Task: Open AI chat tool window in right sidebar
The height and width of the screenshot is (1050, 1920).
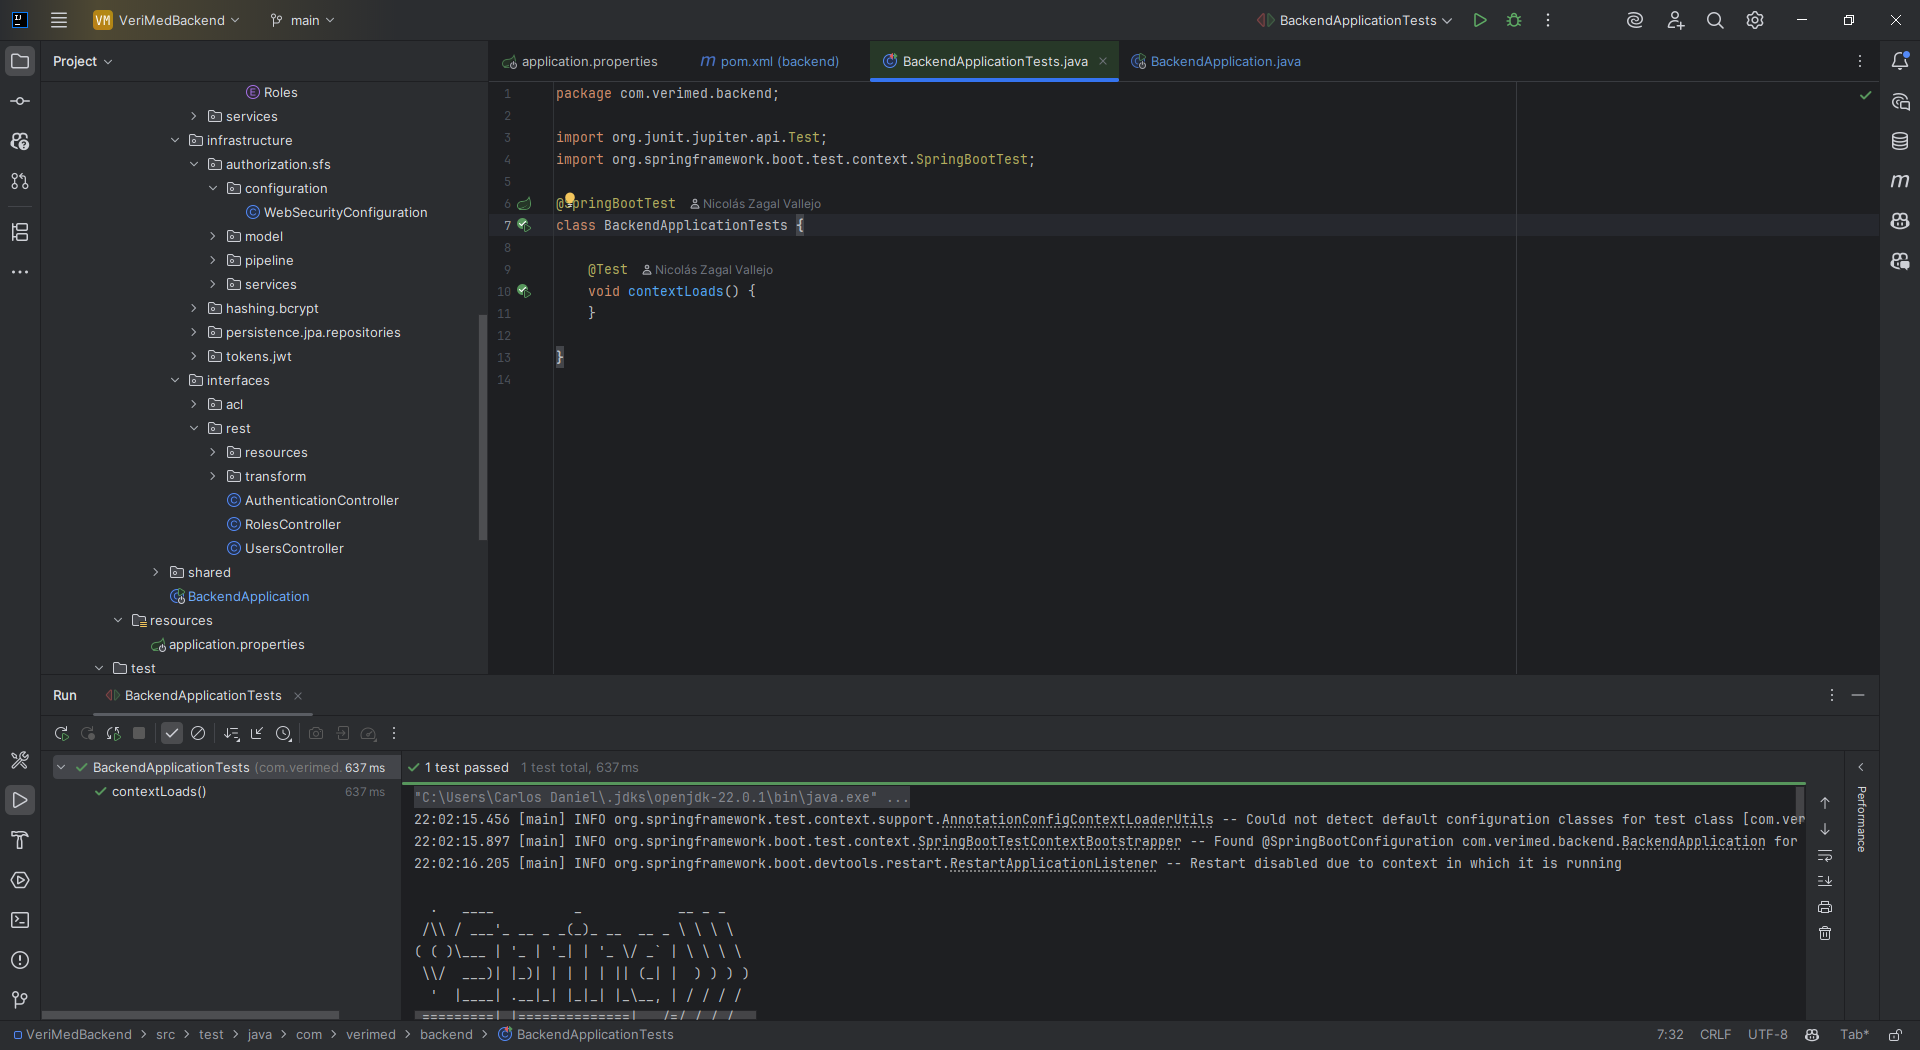Action: pyautogui.click(x=1900, y=101)
